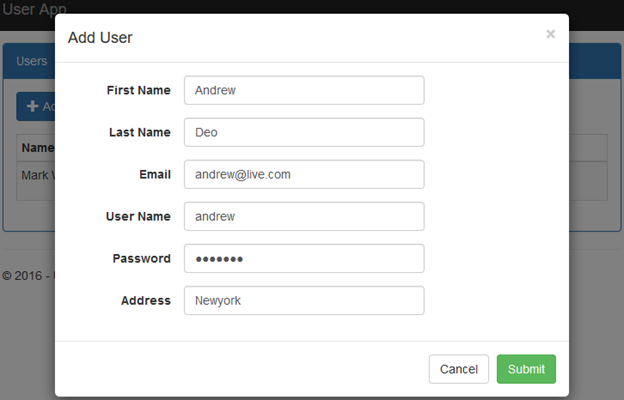The height and width of the screenshot is (400, 624).
Task: Click into the User Name text box
Action: pyautogui.click(x=304, y=216)
